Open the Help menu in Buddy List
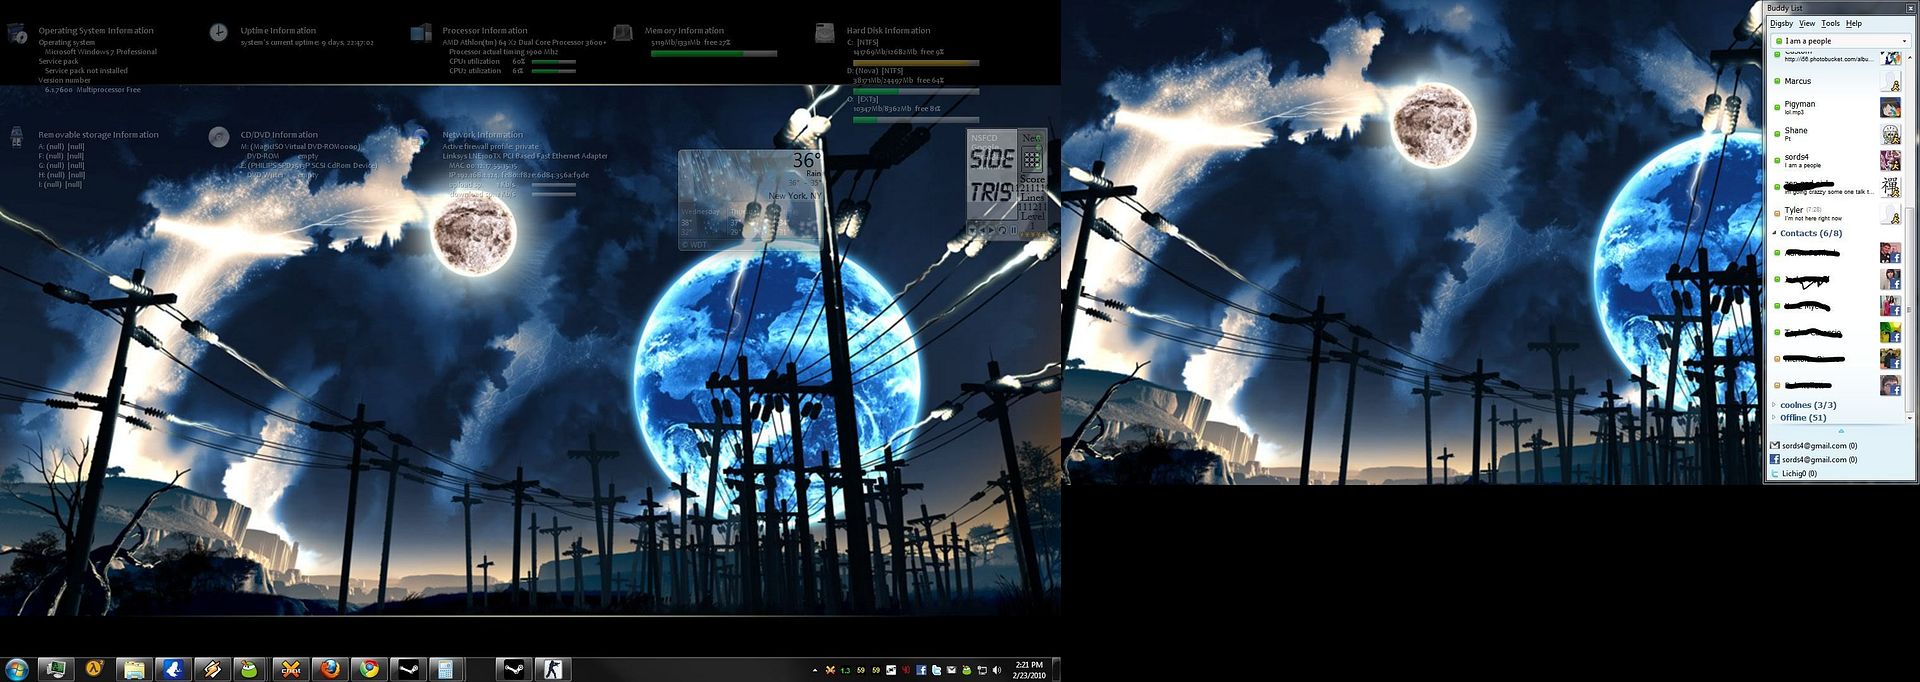The width and height of the screenshot is (1920, 682). pyautogui.click(x=1853, y=23)
